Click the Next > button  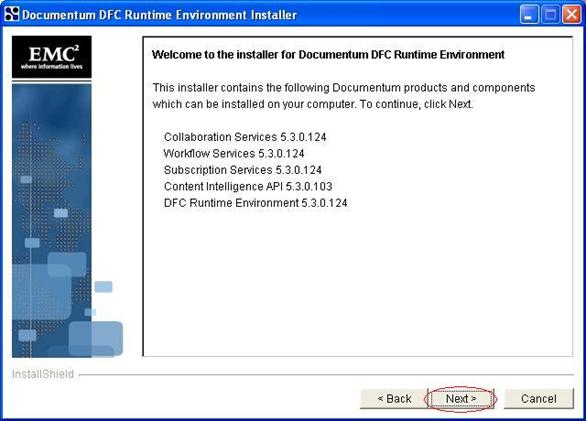coord(460,399)
